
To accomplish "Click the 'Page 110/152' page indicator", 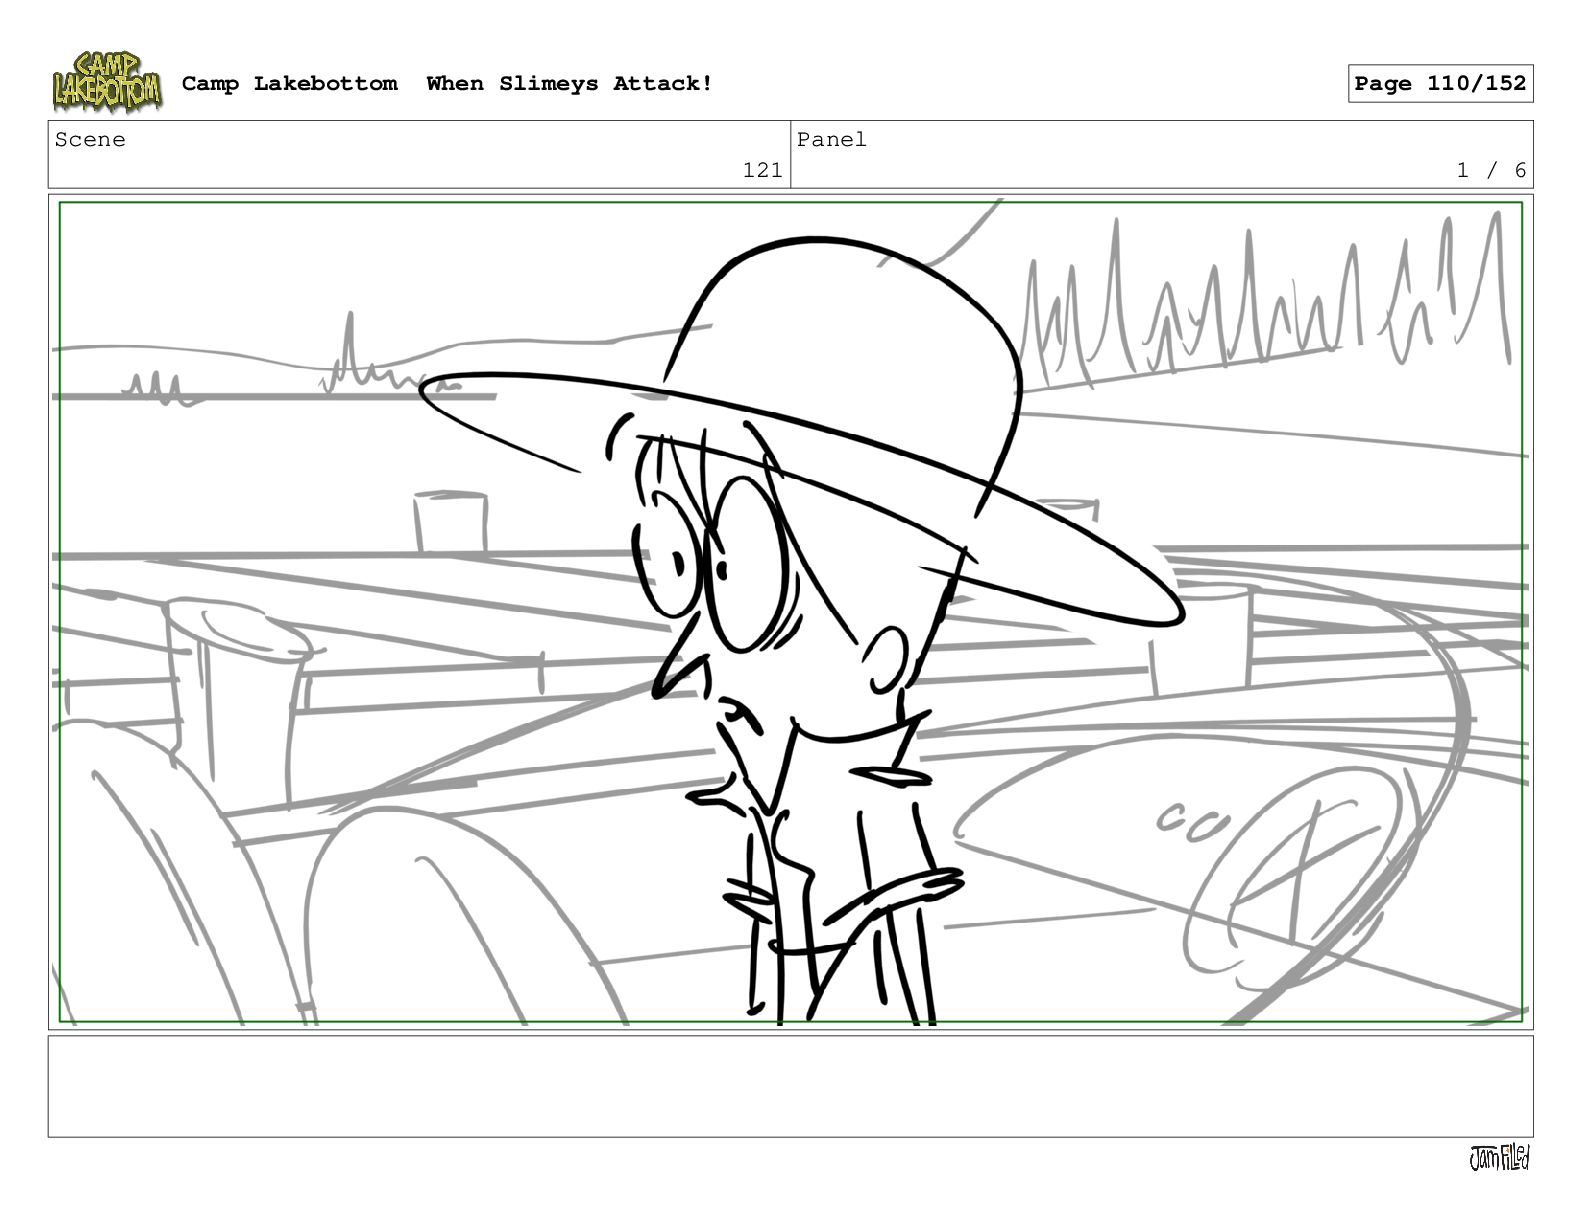I will [1440, 84].
